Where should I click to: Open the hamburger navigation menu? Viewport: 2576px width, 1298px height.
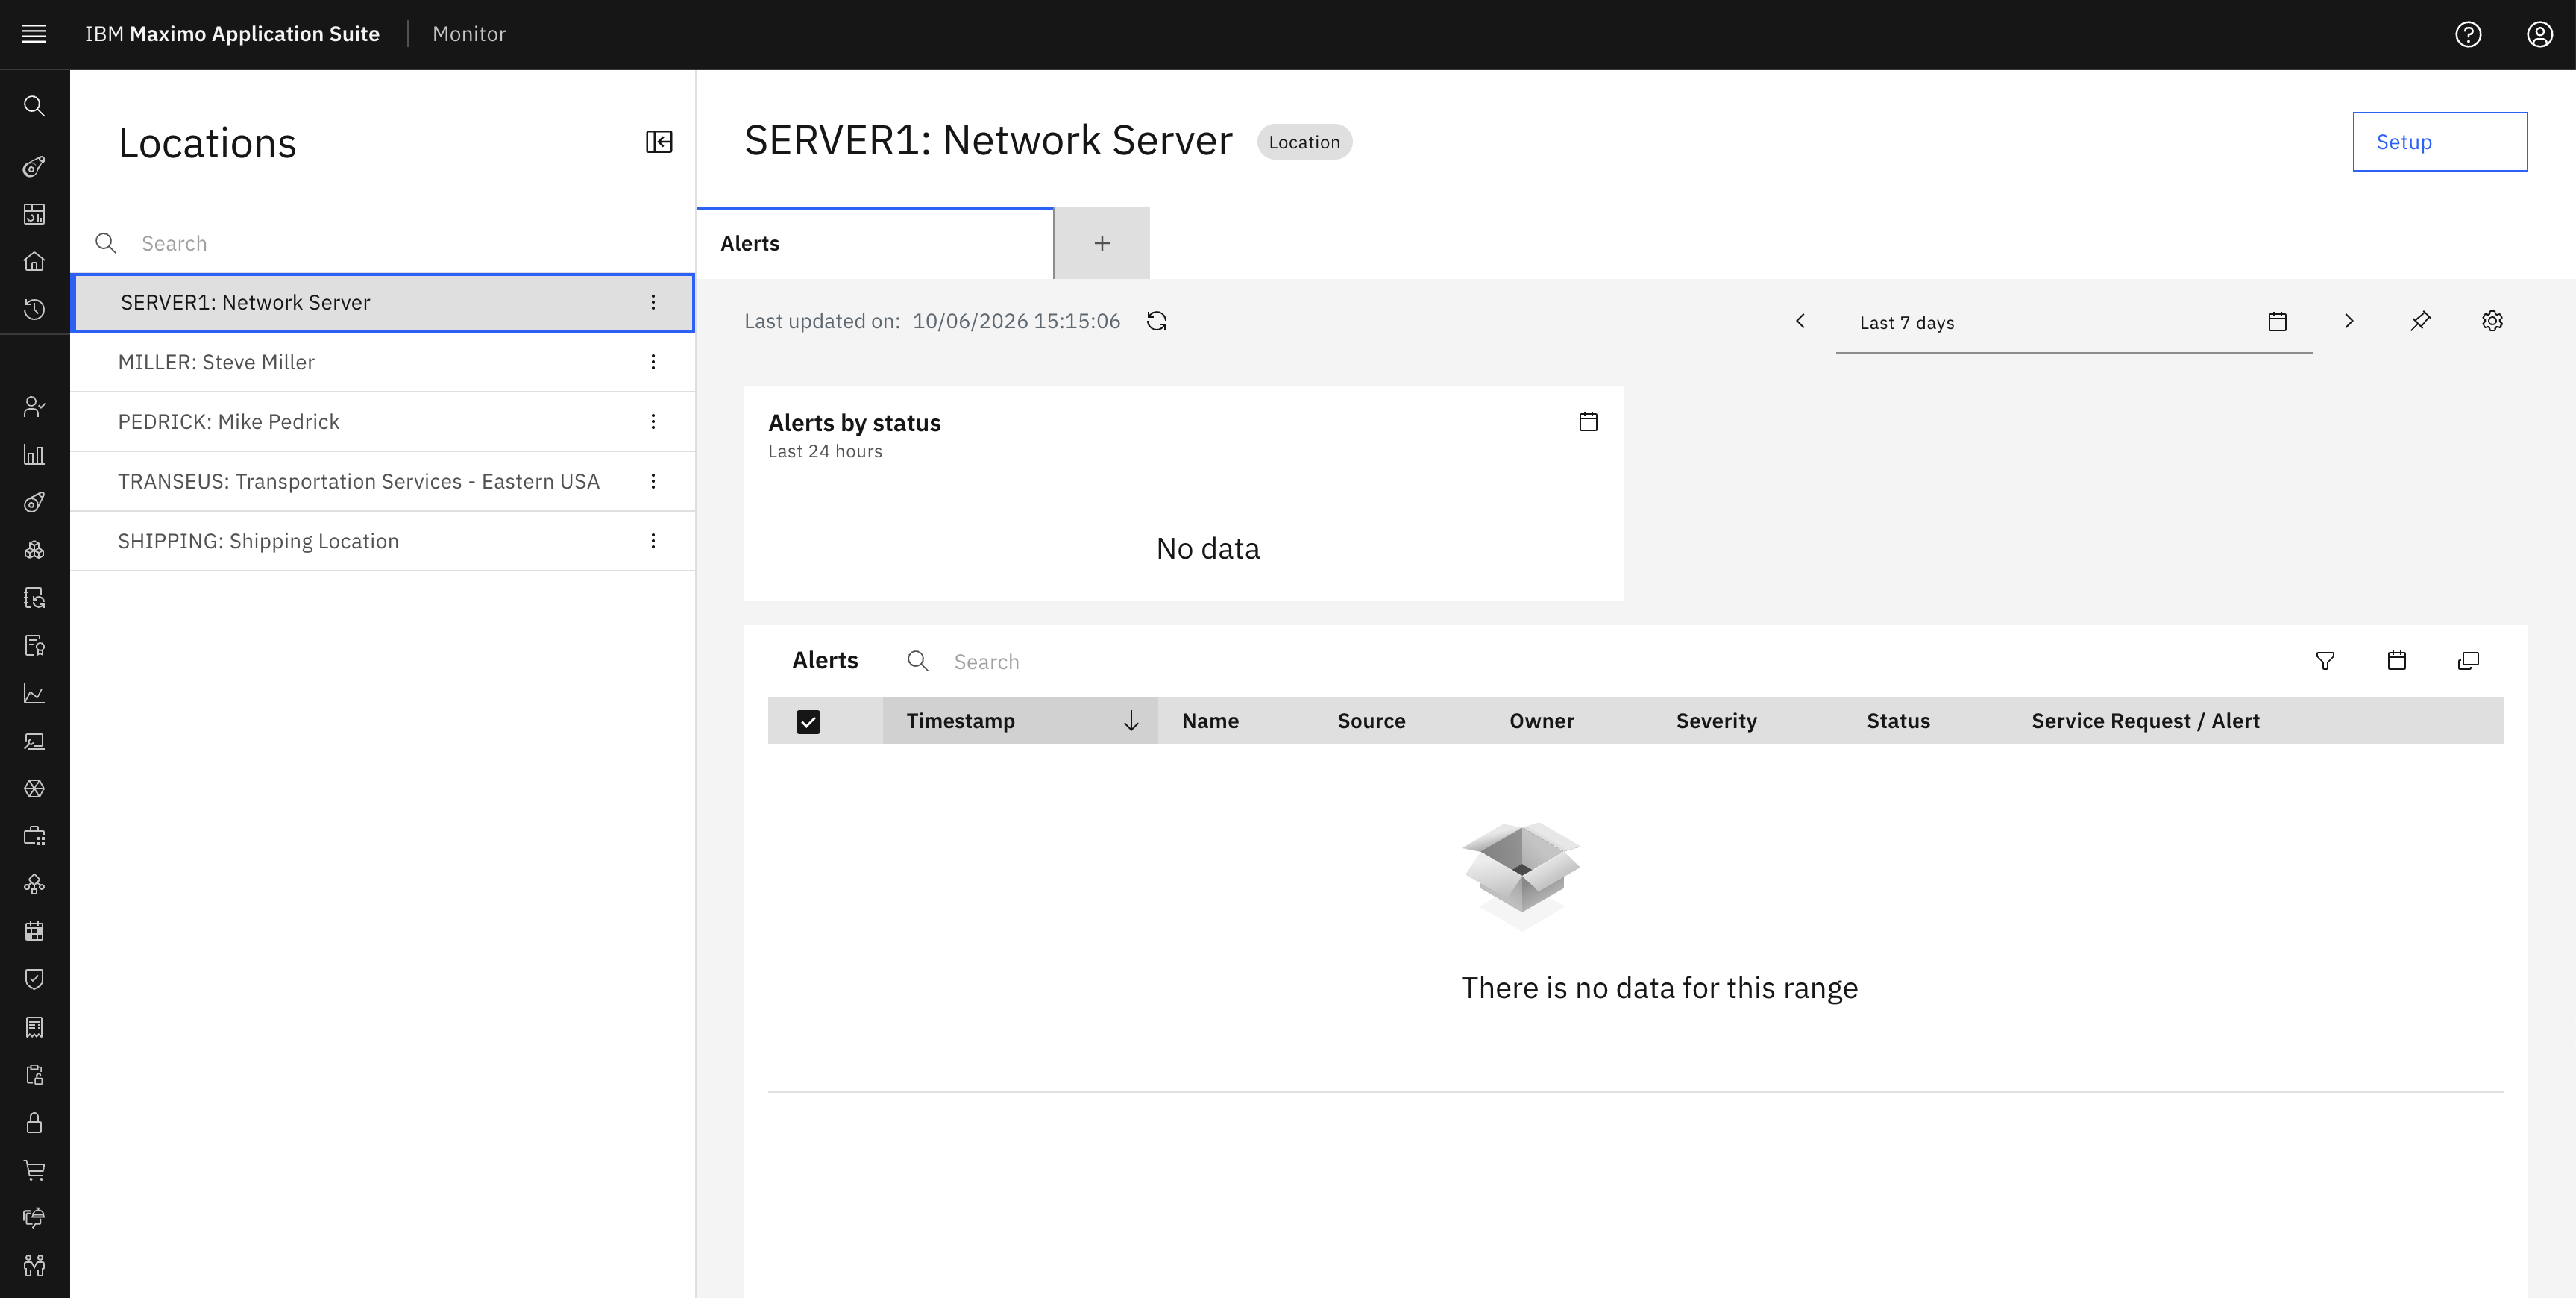tap(34, 34)
